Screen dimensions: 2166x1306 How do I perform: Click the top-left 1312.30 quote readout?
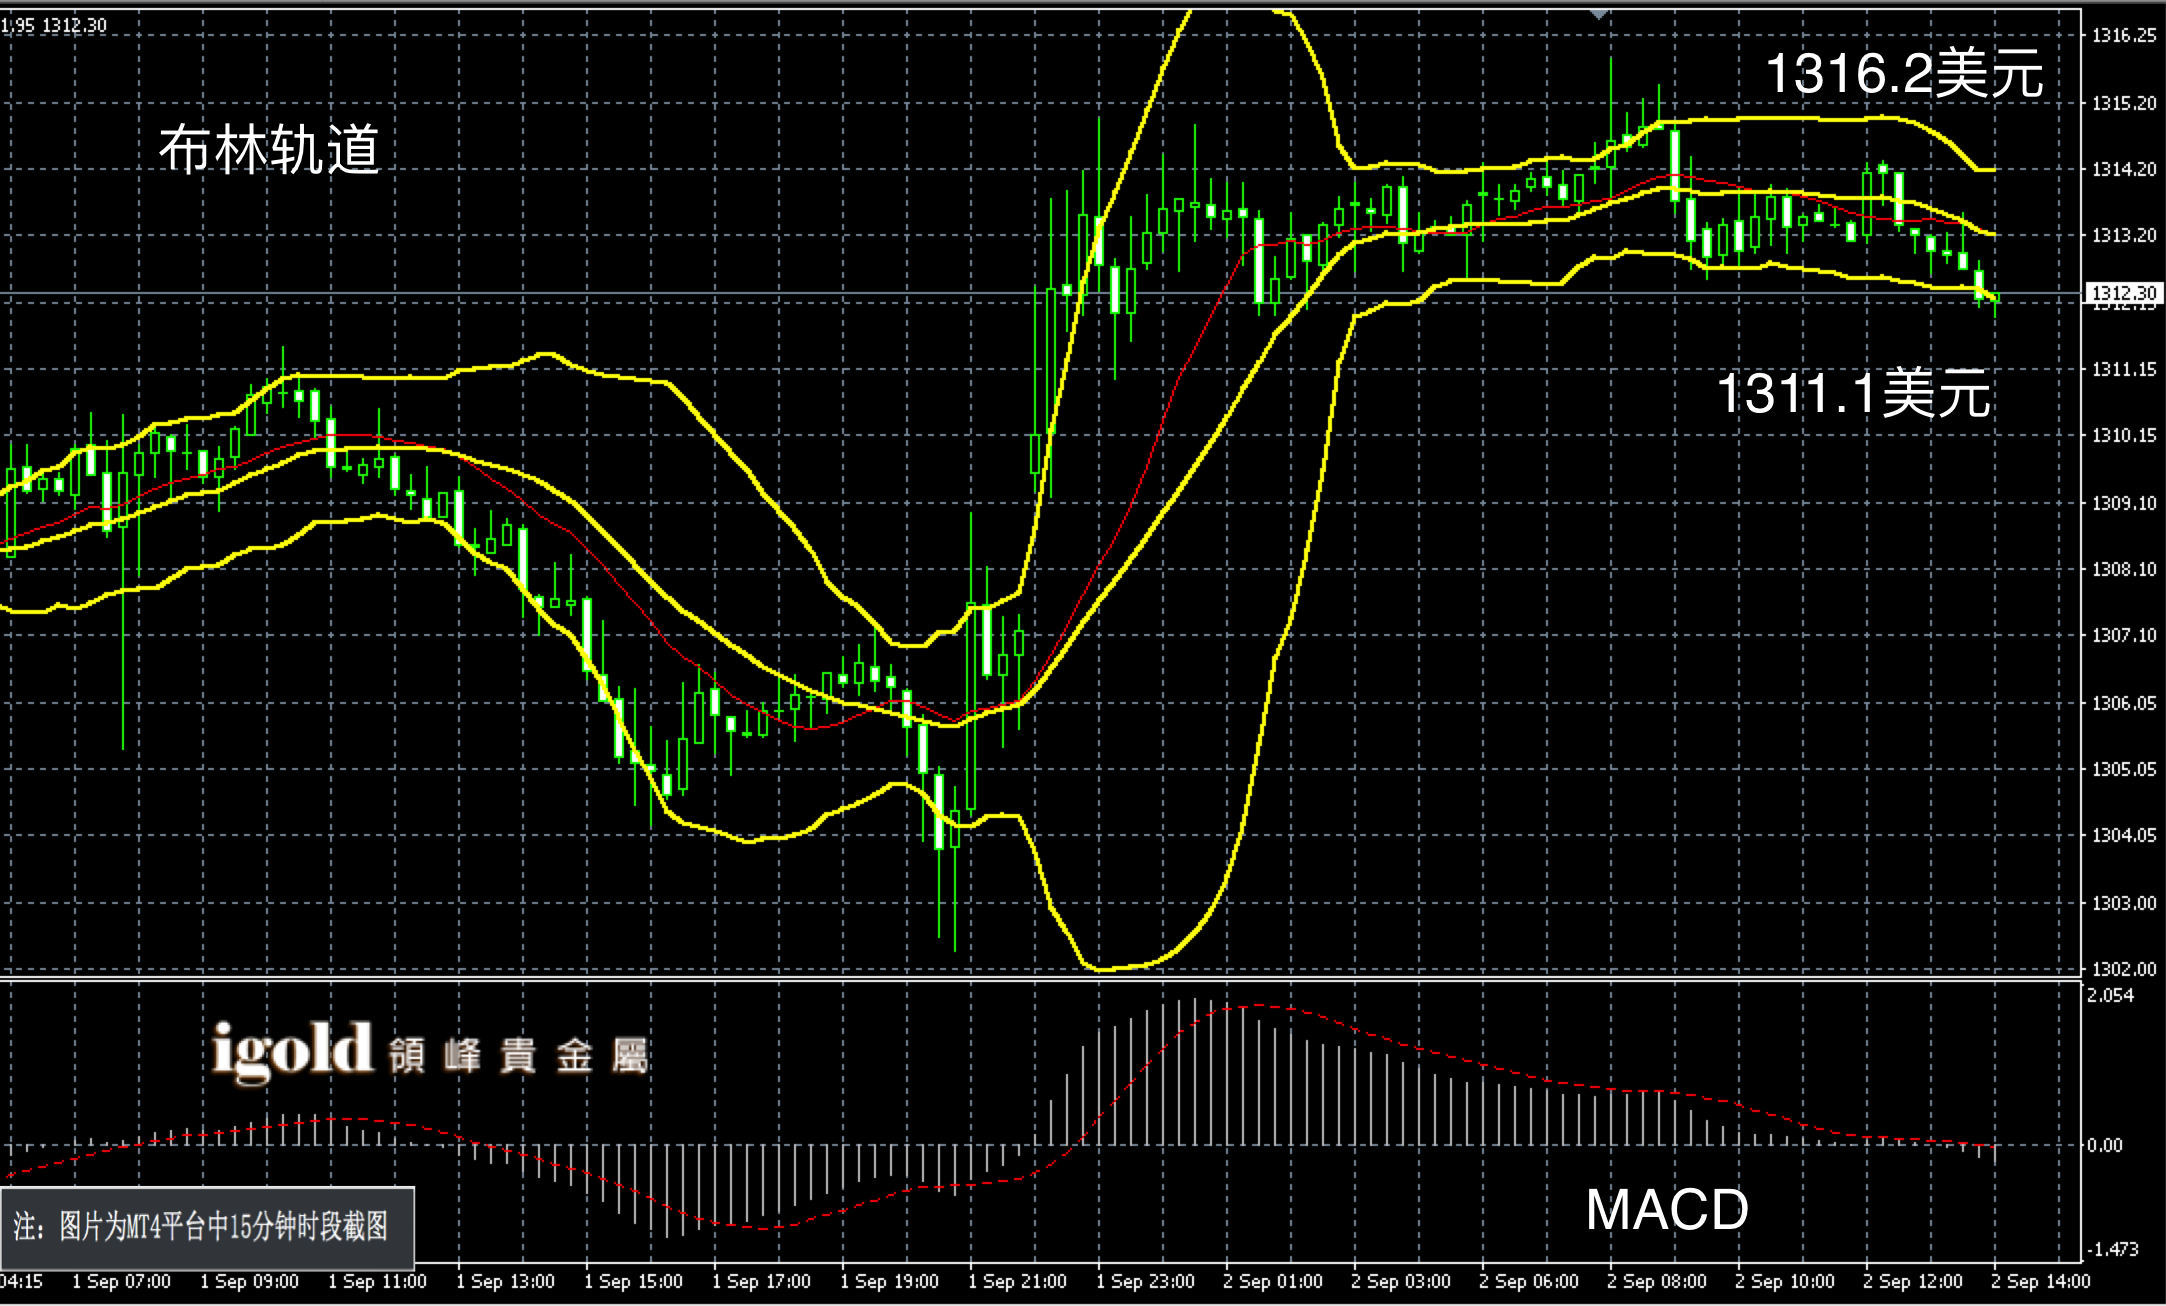[74, 25]
